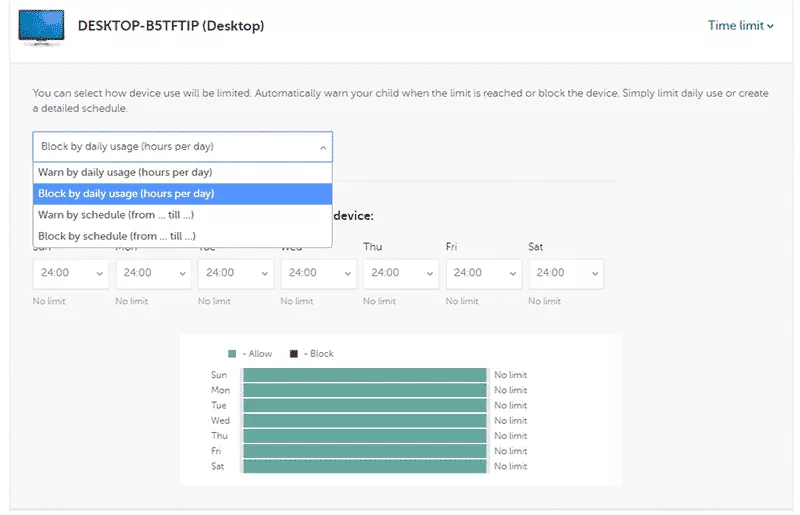Click the Tue bar in chart
The width and height of the screenshot is (800, 515).
(365, 406)
